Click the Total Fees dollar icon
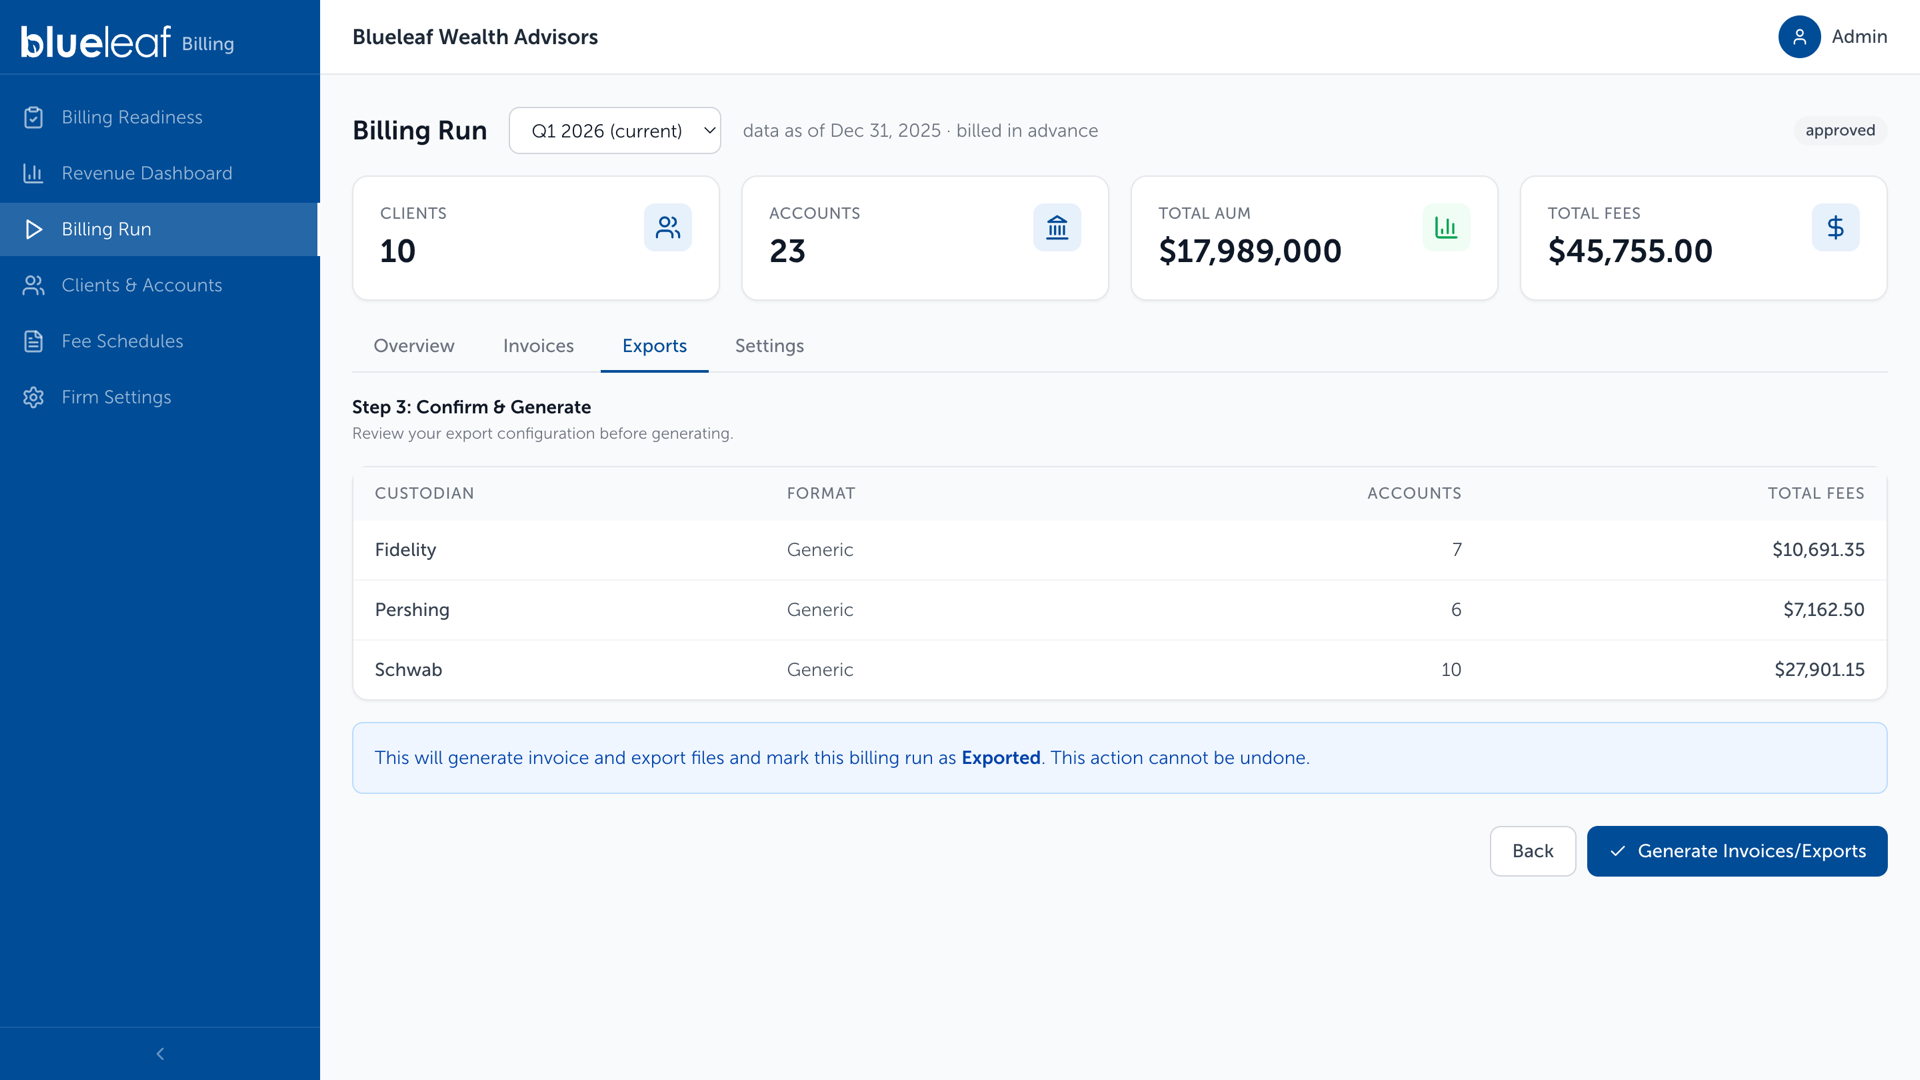 tap(1835, 228)
